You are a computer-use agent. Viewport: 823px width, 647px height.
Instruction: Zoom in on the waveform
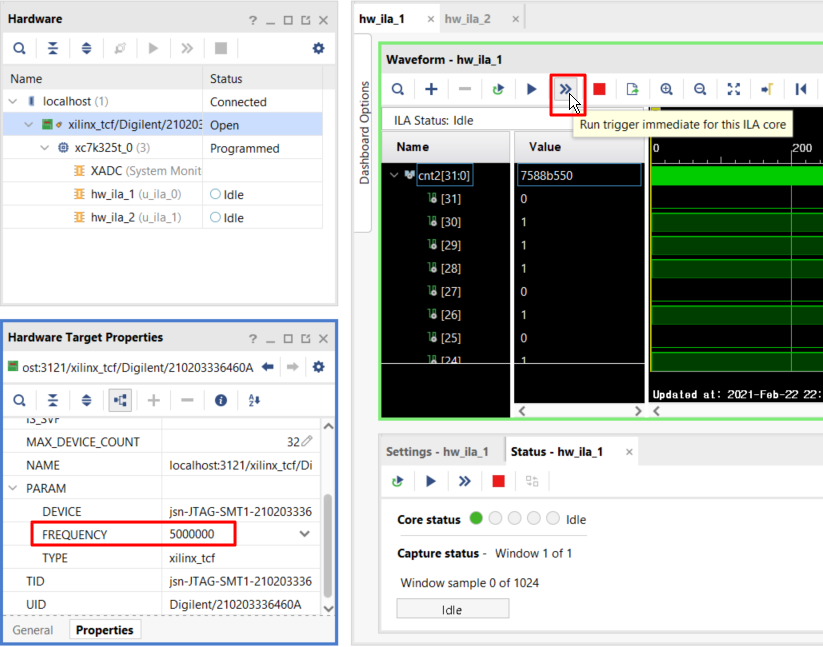[x=667, y=89]
